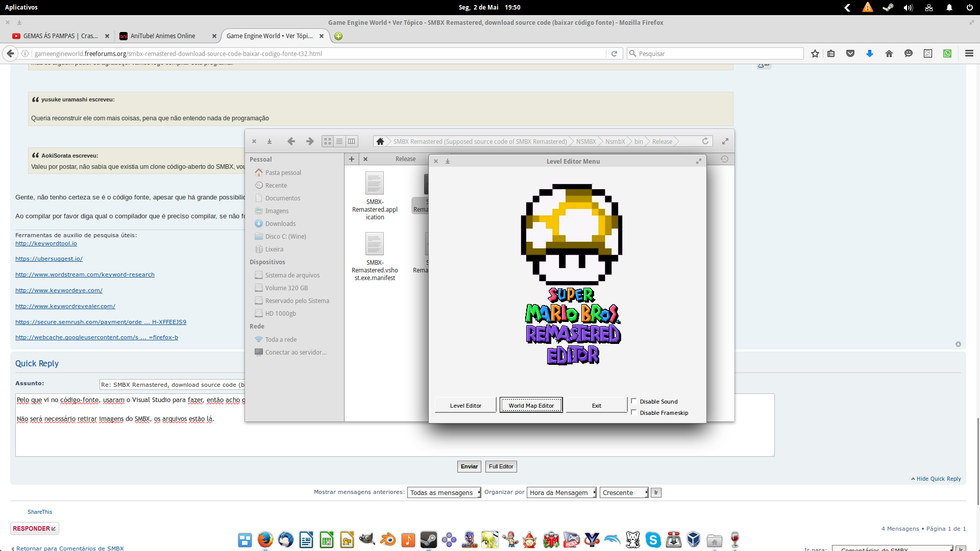Open the Crescente order dropdown
This screenshot has width=980, height=551.
click(x=624, y=492)
